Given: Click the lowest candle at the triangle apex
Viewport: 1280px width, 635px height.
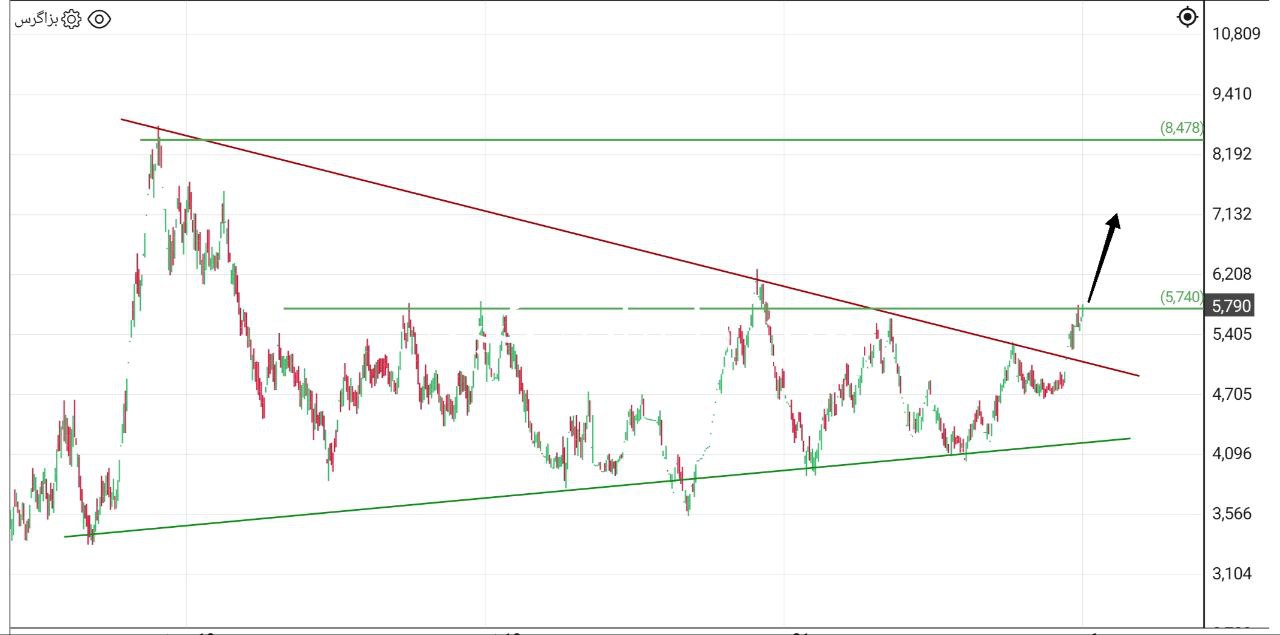Looking at the screenshot, I should pos(688,500).
